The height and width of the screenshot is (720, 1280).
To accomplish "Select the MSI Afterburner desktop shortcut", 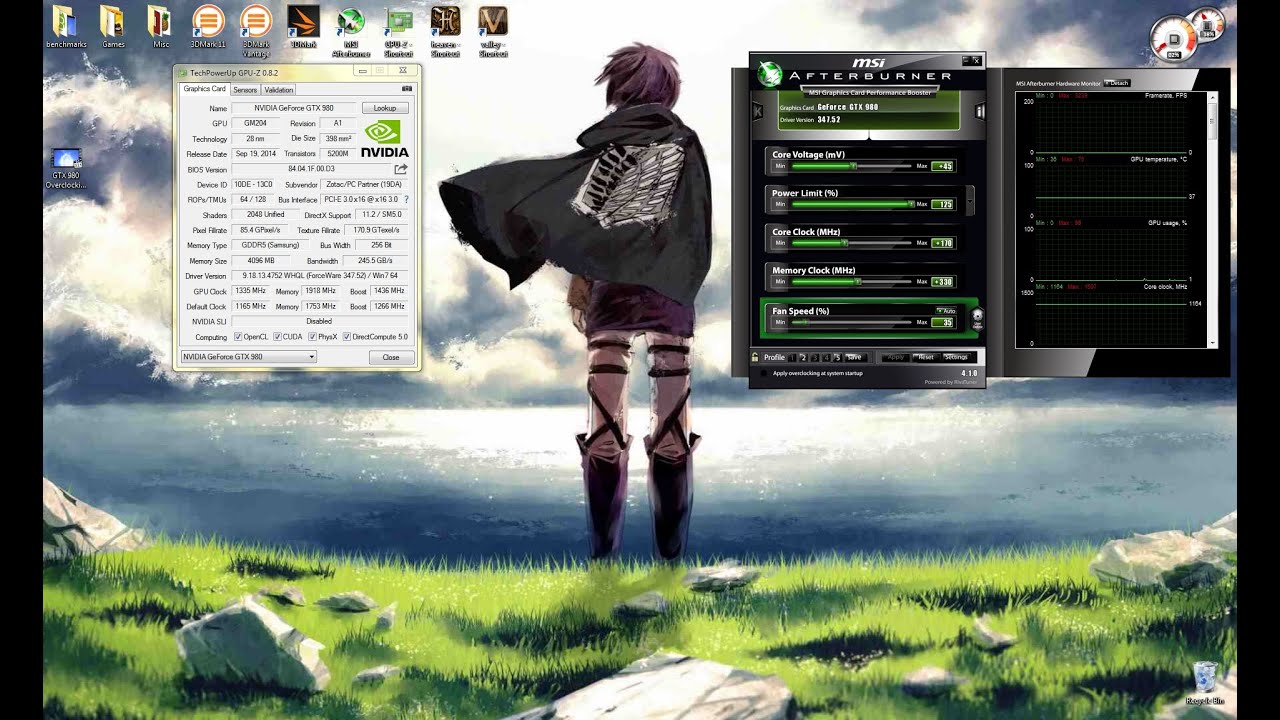I will [350, 30].
